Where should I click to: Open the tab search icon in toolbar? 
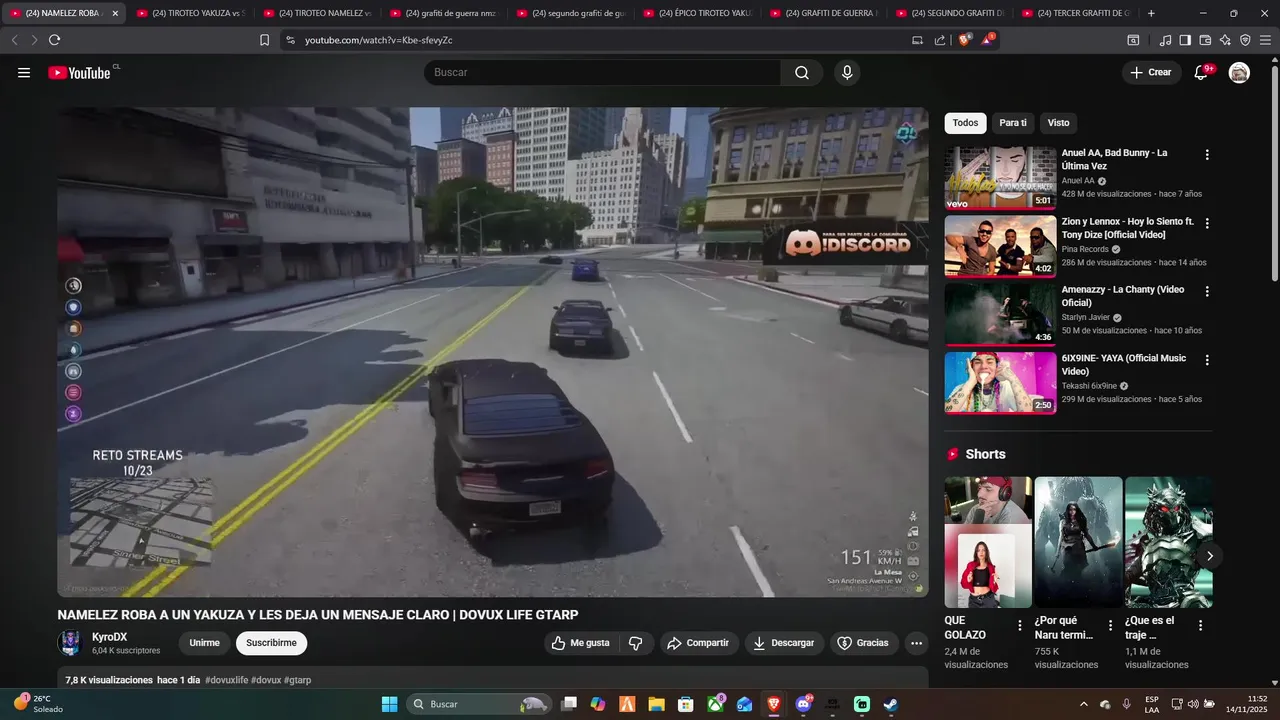click(x=1133, y=40)
